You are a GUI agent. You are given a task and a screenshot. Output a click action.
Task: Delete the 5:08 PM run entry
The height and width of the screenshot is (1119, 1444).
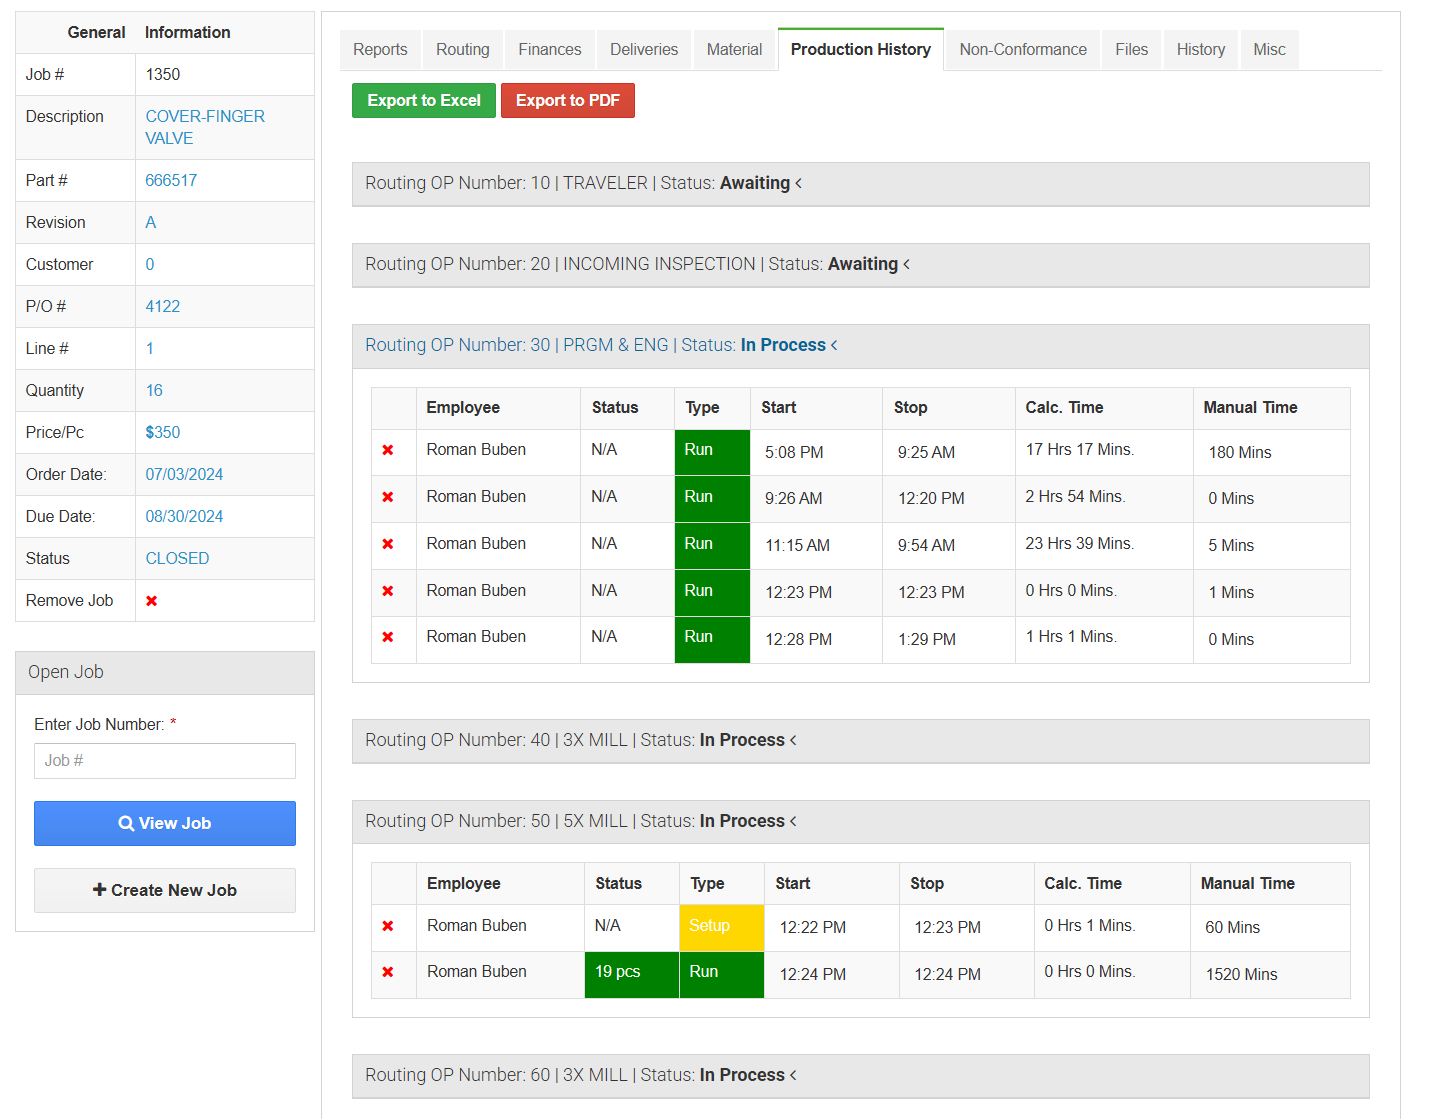[x=388, y=451]
